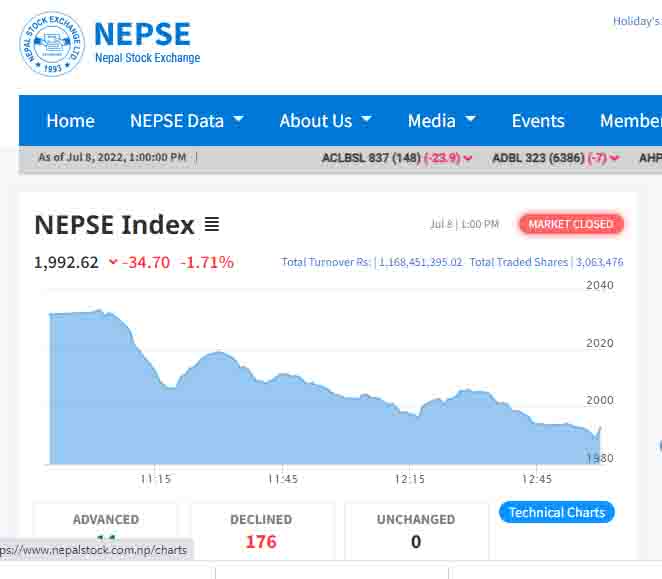Click the Total Traded Shares figure
The height and width of the screenshot is (579, 662).
pyautogui.click(x=598, y=263)
